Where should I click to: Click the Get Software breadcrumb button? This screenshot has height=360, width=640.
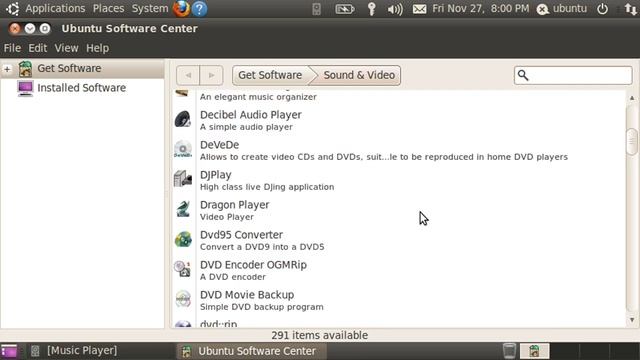pos(270,76)
